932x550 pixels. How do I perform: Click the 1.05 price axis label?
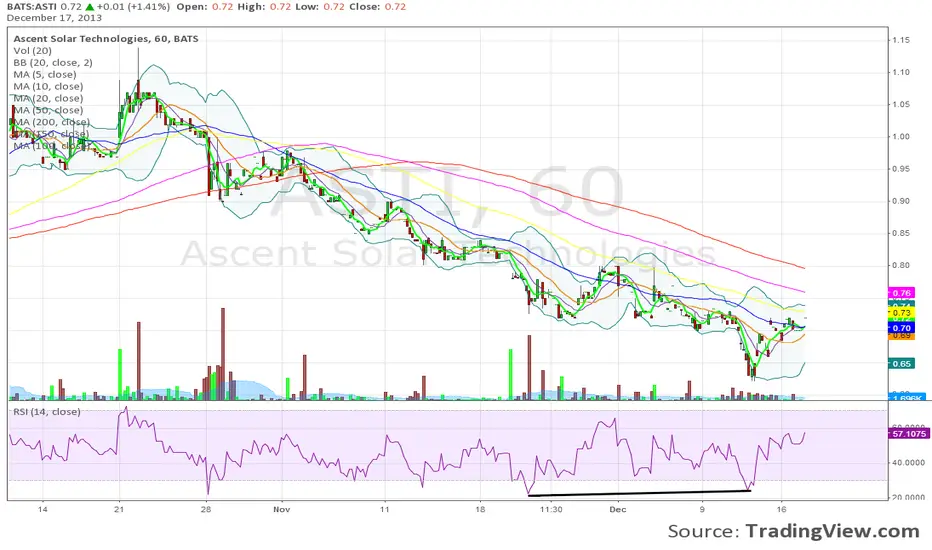click(x=901, y=104)
